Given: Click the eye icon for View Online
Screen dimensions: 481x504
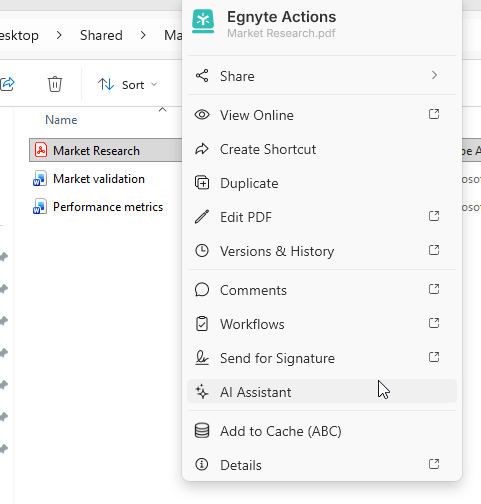Looking at the screenshot, I should [202, 115].
